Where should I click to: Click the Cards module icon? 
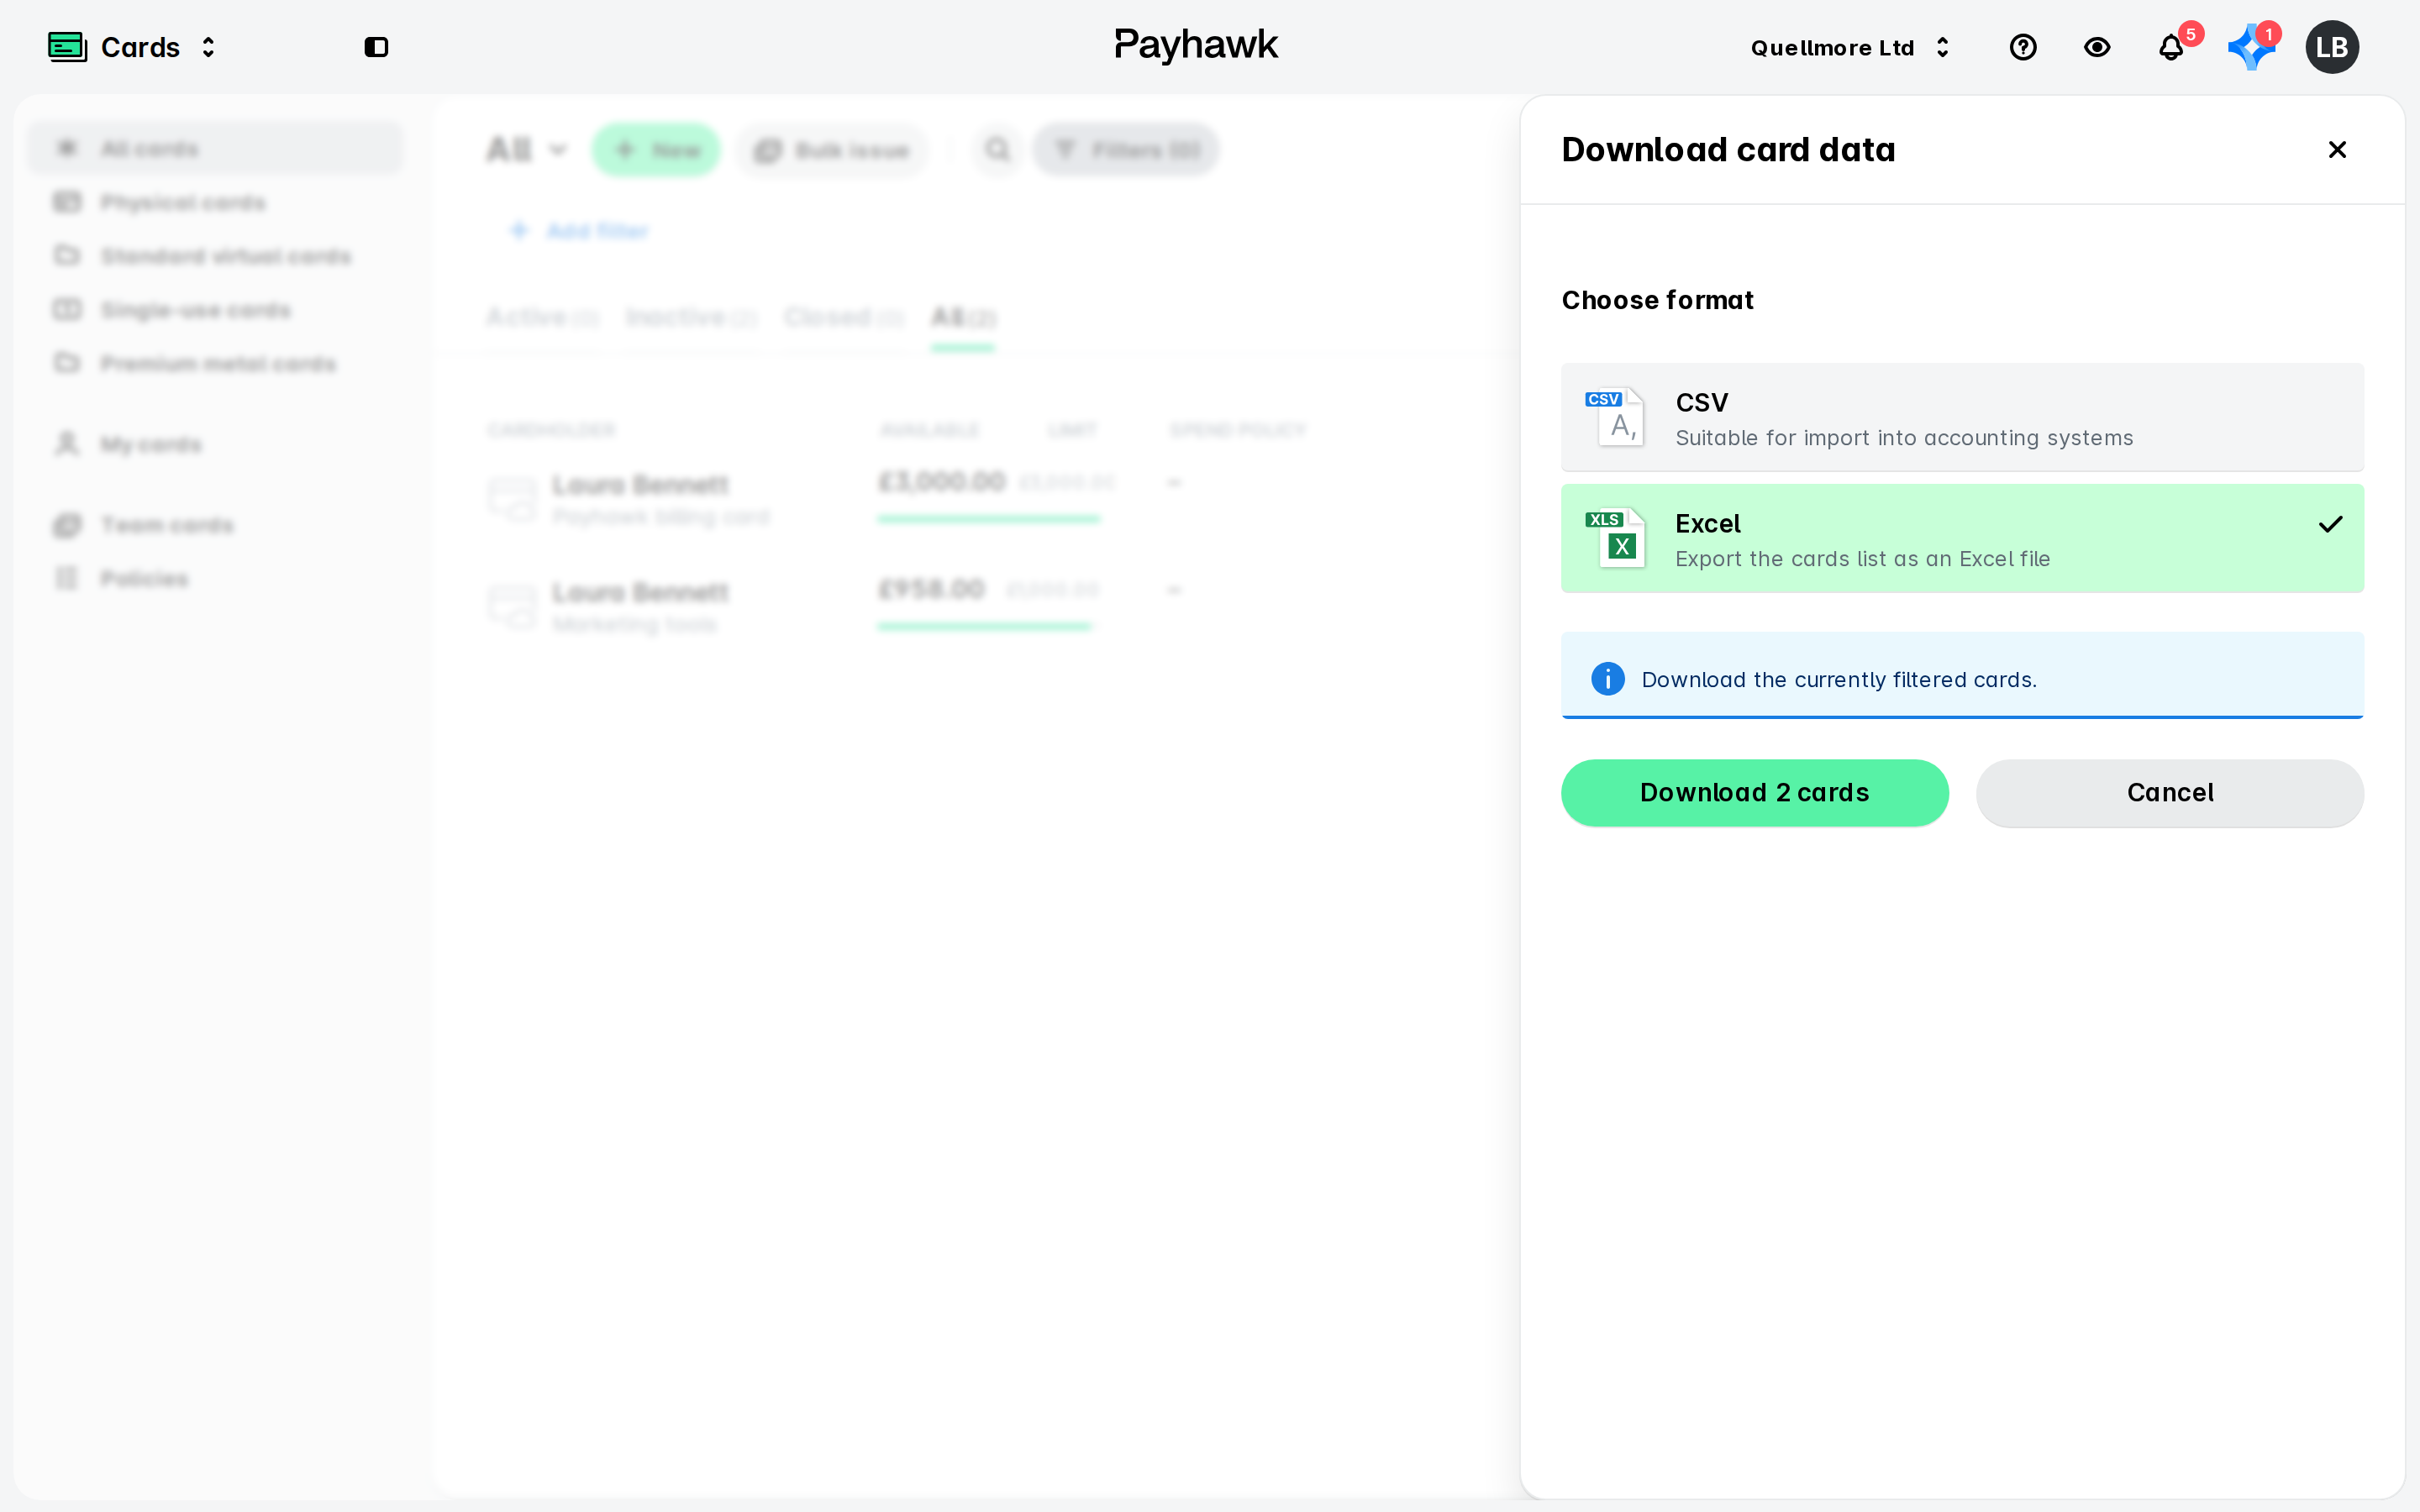point(67,47)
